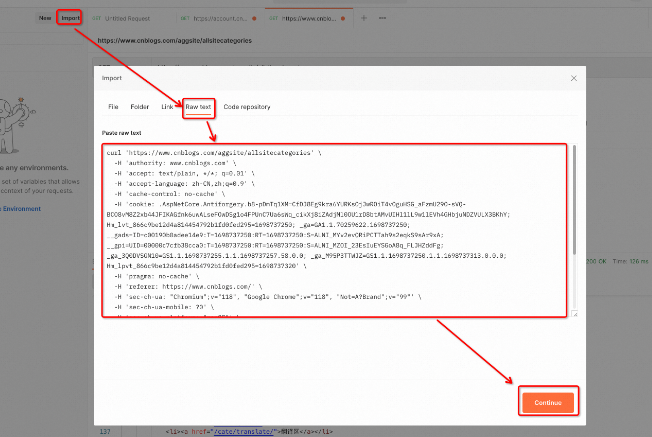Open the Code repository tab

click(246, 106)
